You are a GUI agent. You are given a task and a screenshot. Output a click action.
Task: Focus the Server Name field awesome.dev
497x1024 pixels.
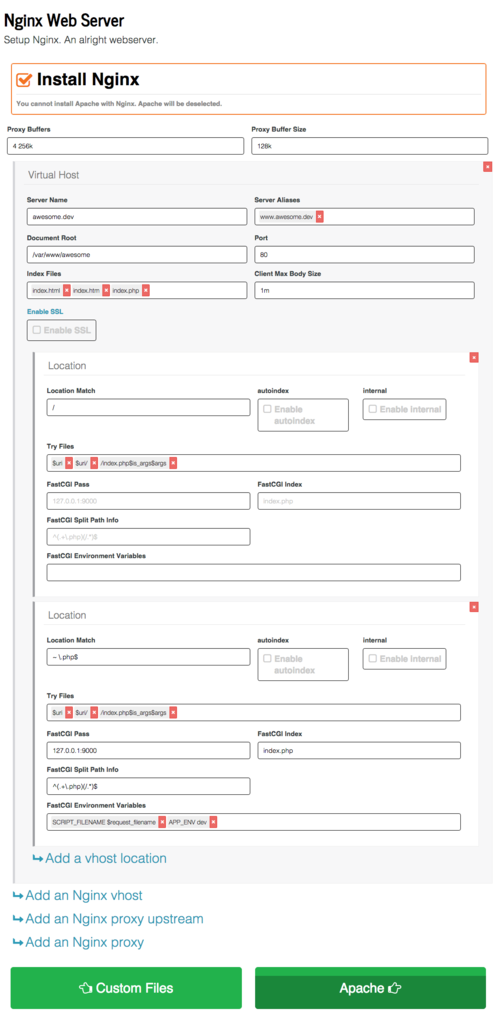[137, 217]
